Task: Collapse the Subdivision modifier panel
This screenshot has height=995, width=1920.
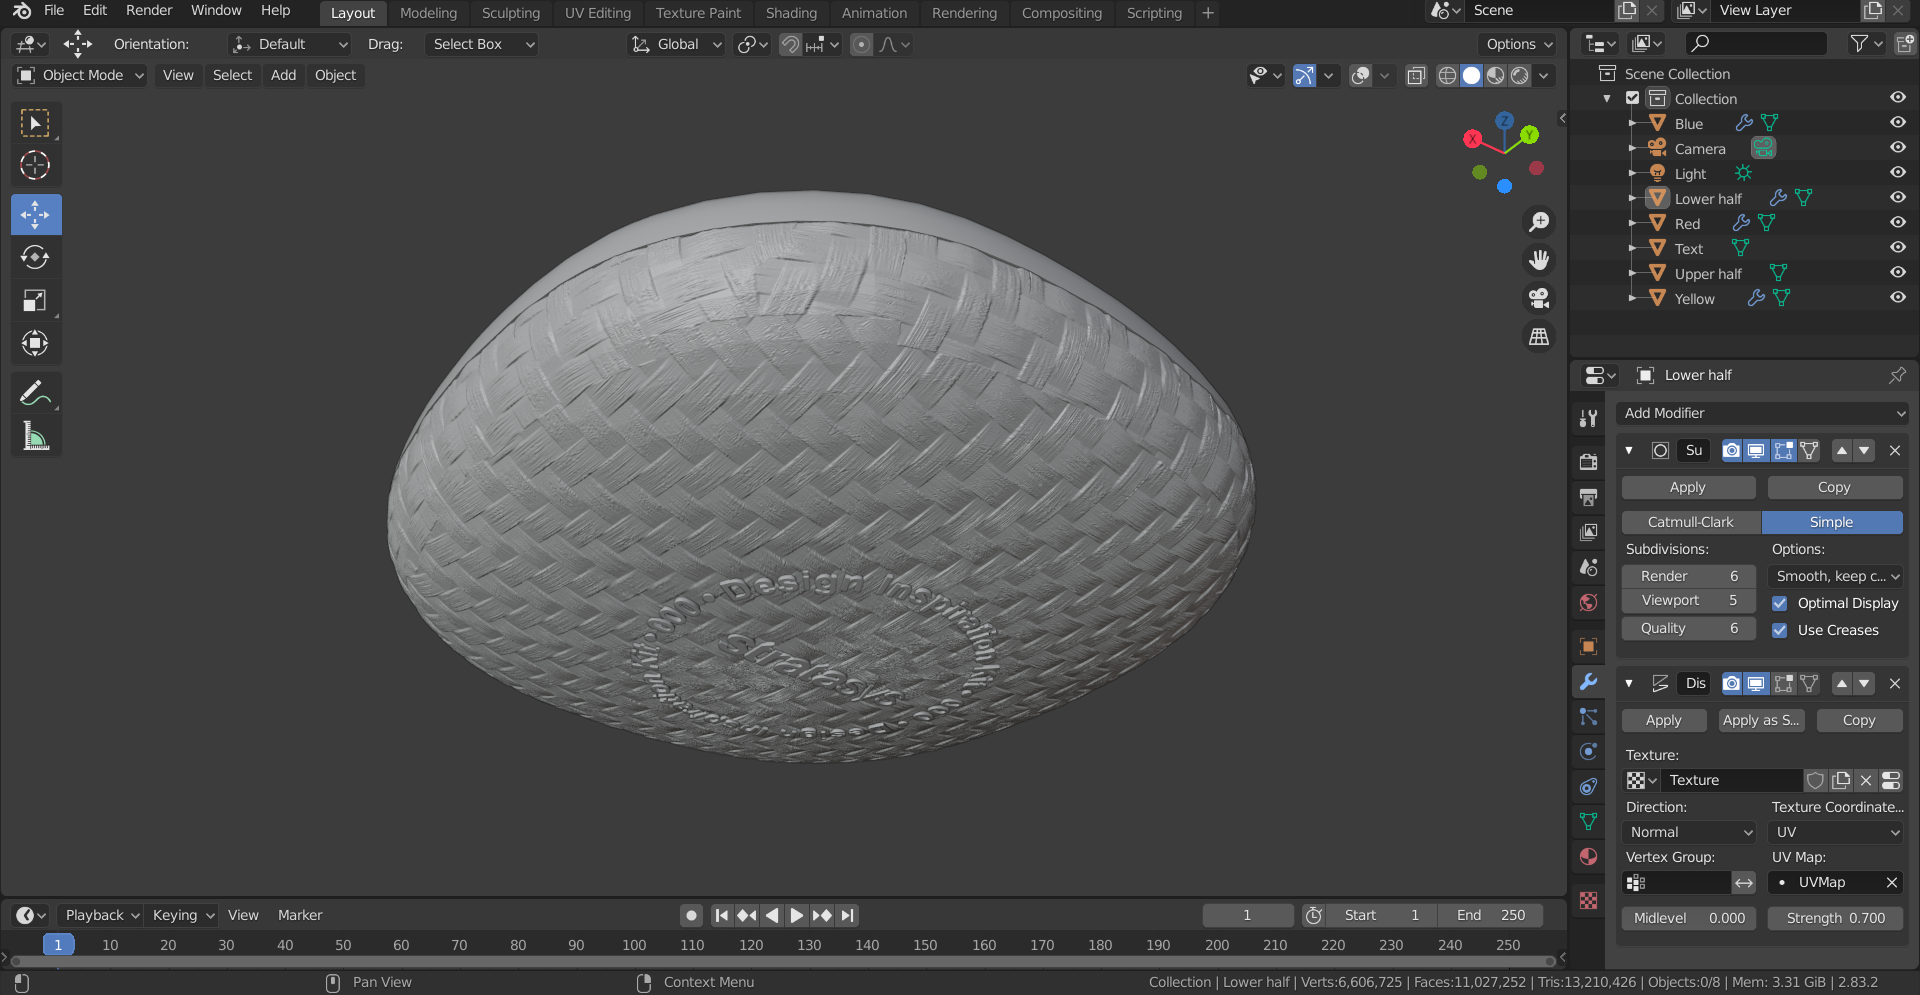Action: 1629,451
